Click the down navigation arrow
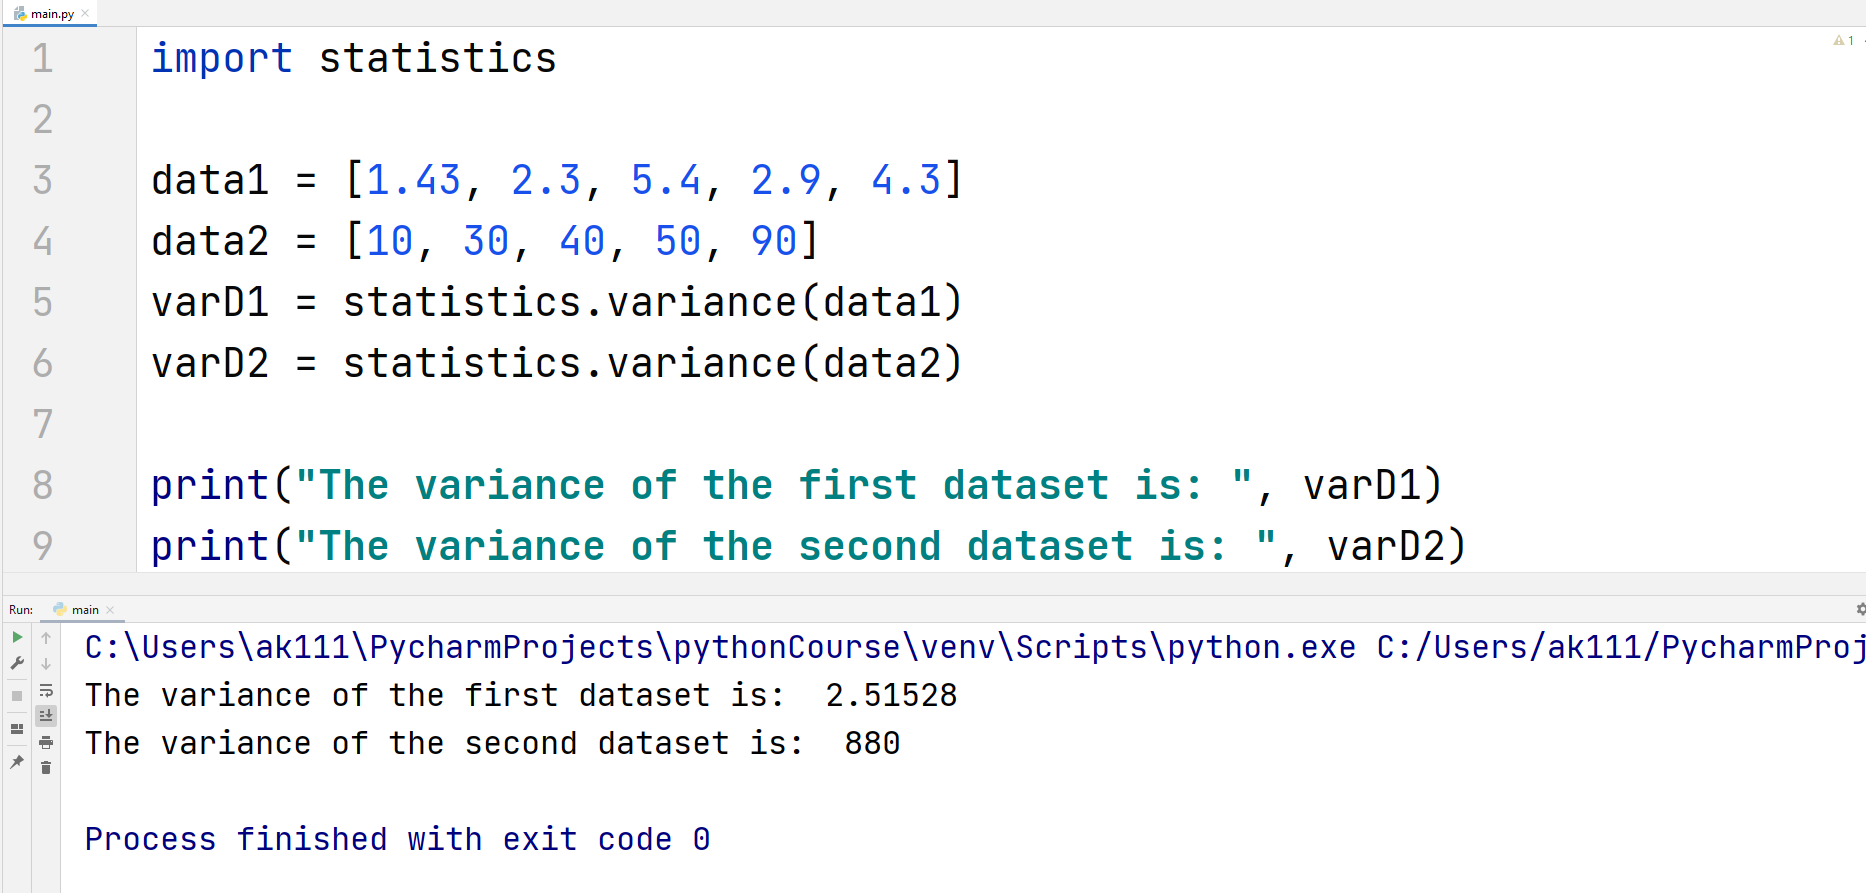The image size is (1866, 893). point(46,664)
